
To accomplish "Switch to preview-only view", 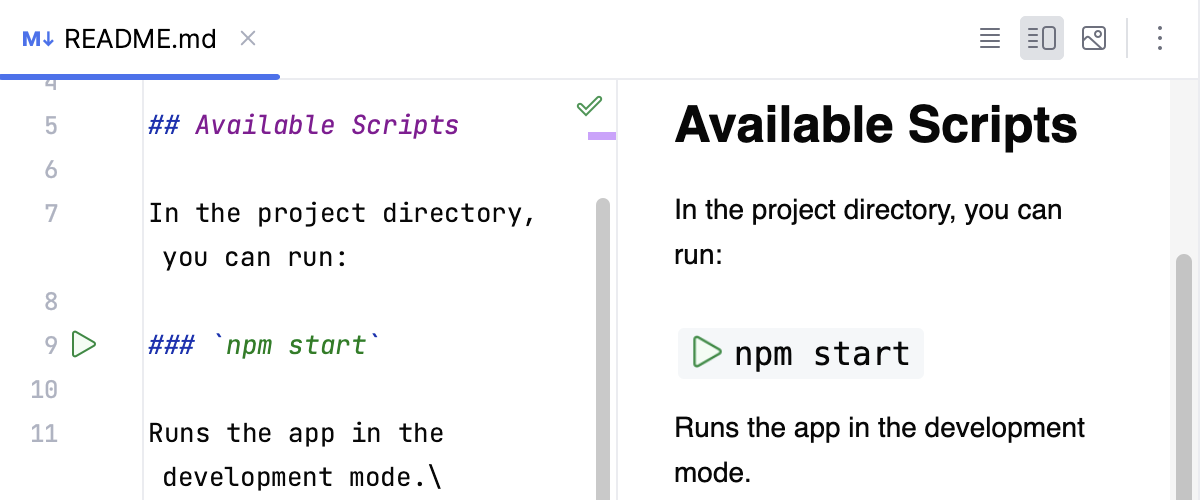I will [1094, 39].
